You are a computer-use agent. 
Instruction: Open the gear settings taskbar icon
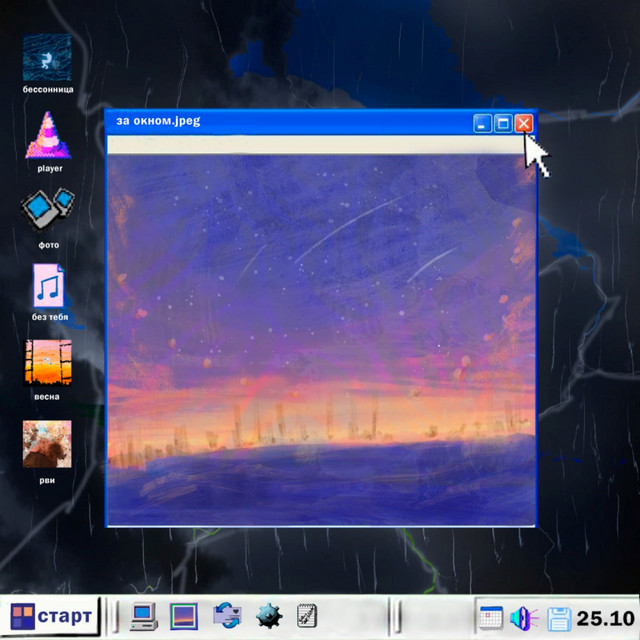tap(268, 615)
